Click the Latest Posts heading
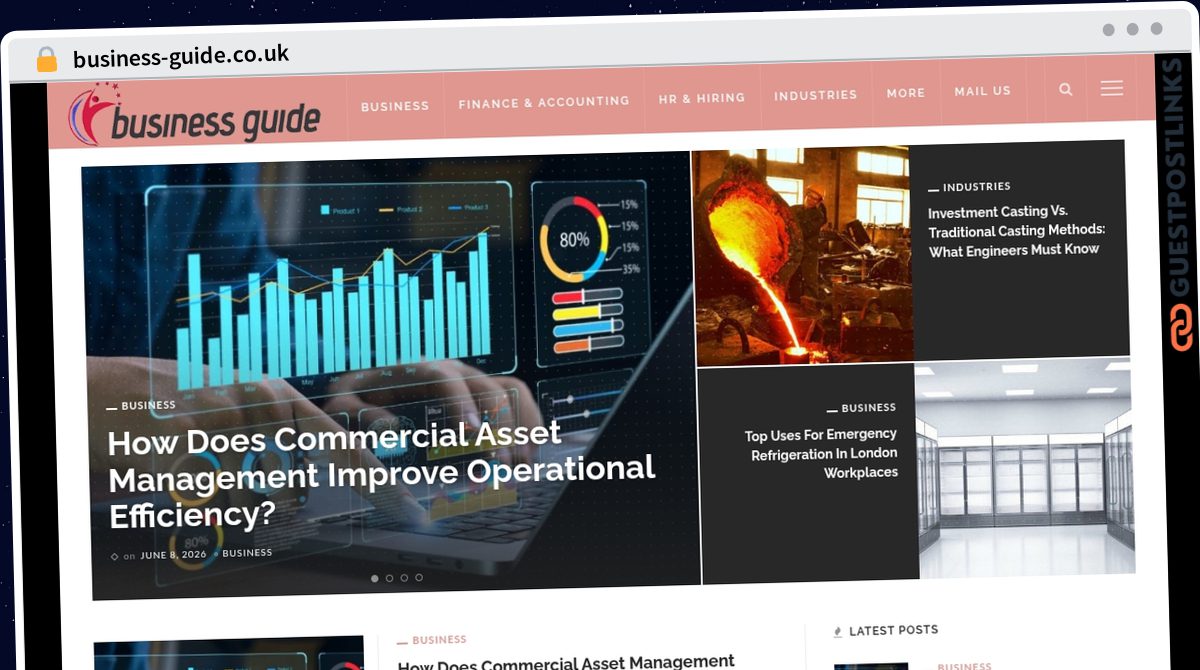The height and width of the screenshot is (670, 1200). [x=893, y=630]
